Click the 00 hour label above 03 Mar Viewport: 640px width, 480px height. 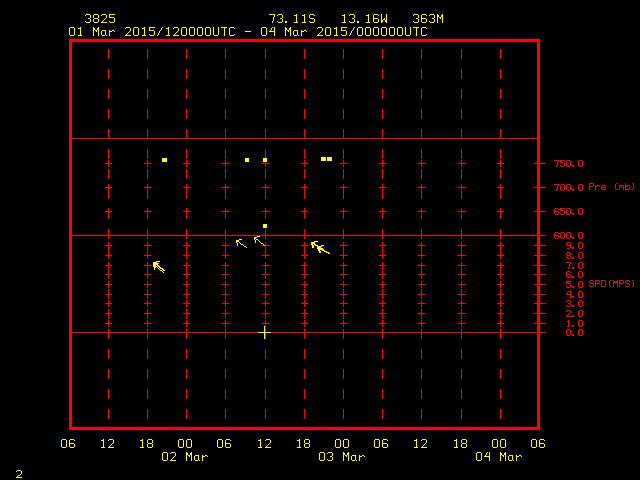tap(342, 444)
